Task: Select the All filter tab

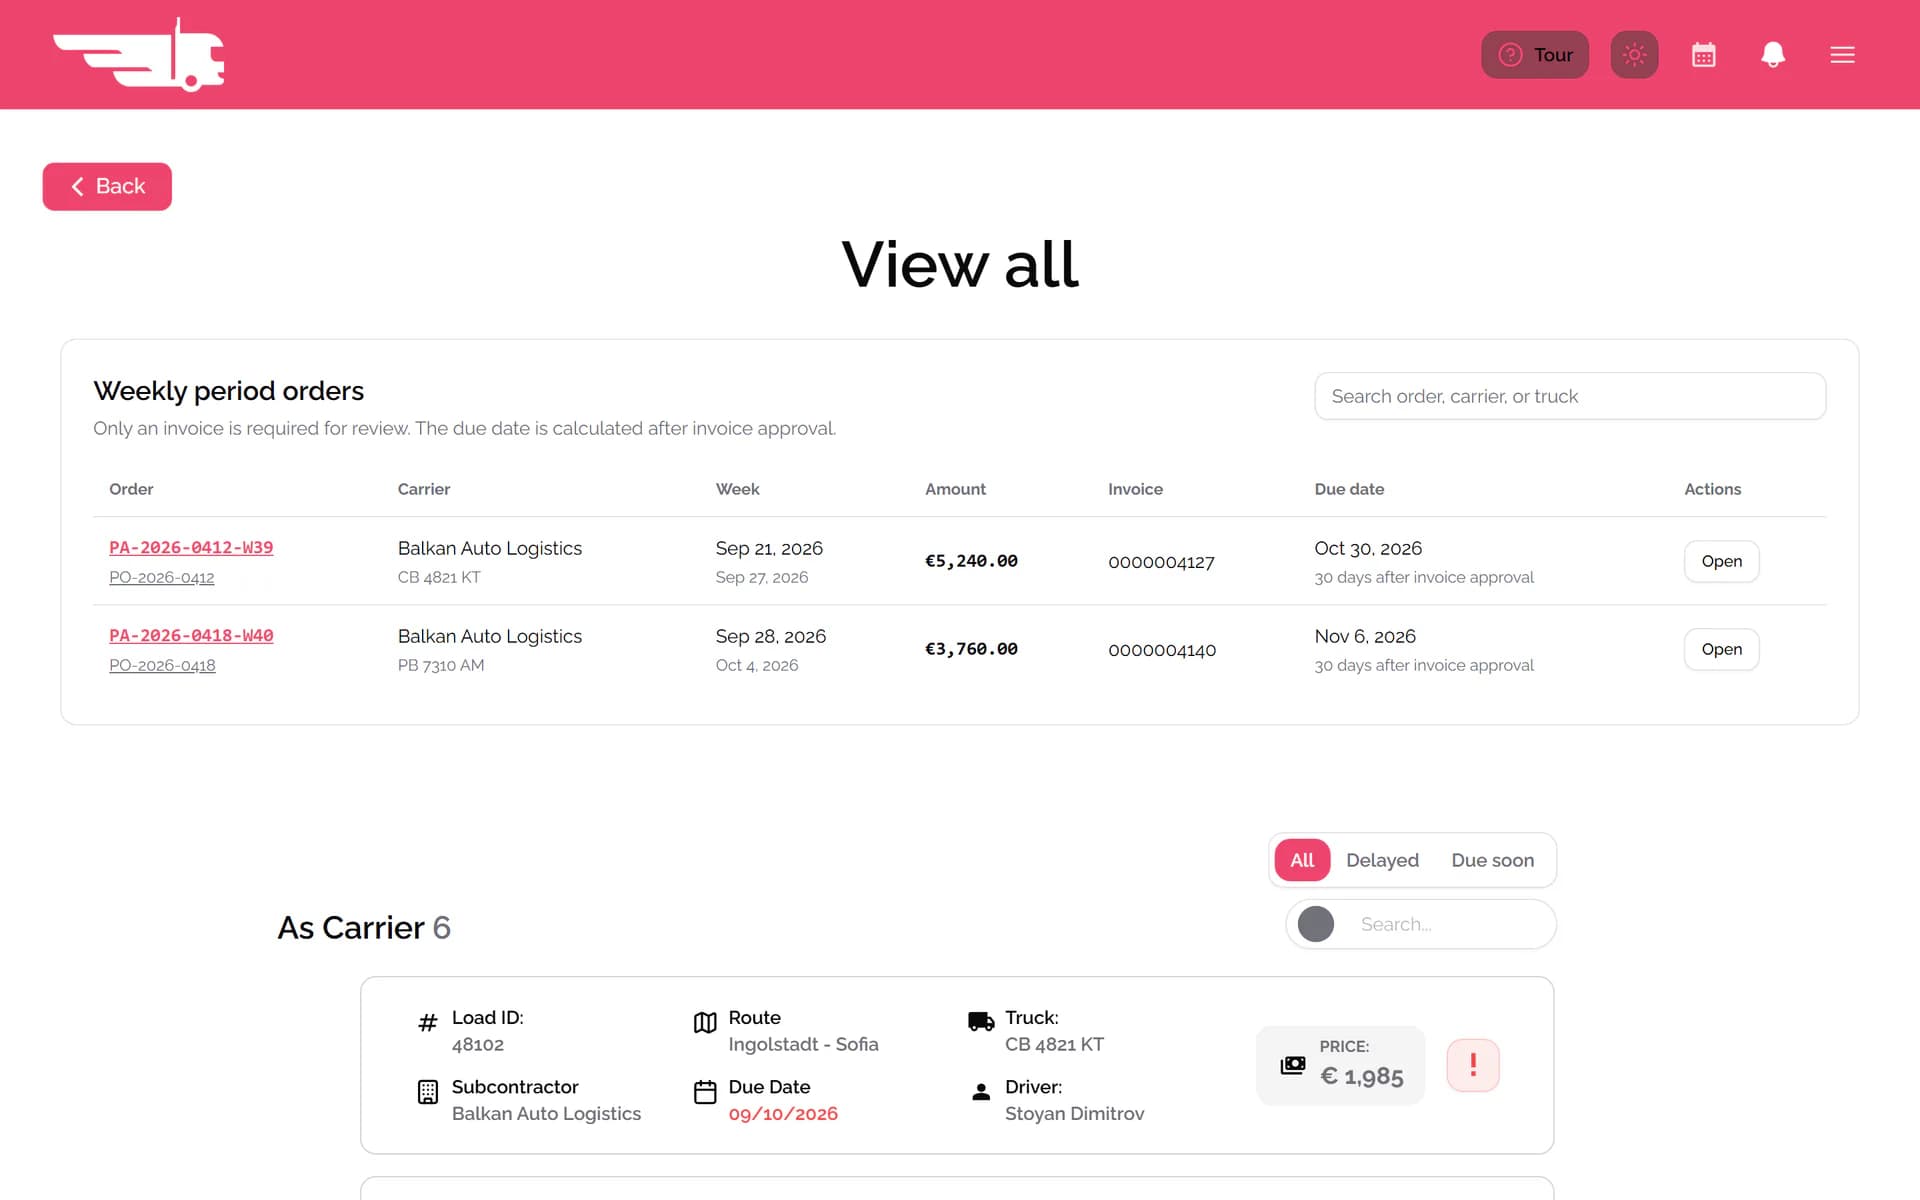Action: coord(1302,860)
